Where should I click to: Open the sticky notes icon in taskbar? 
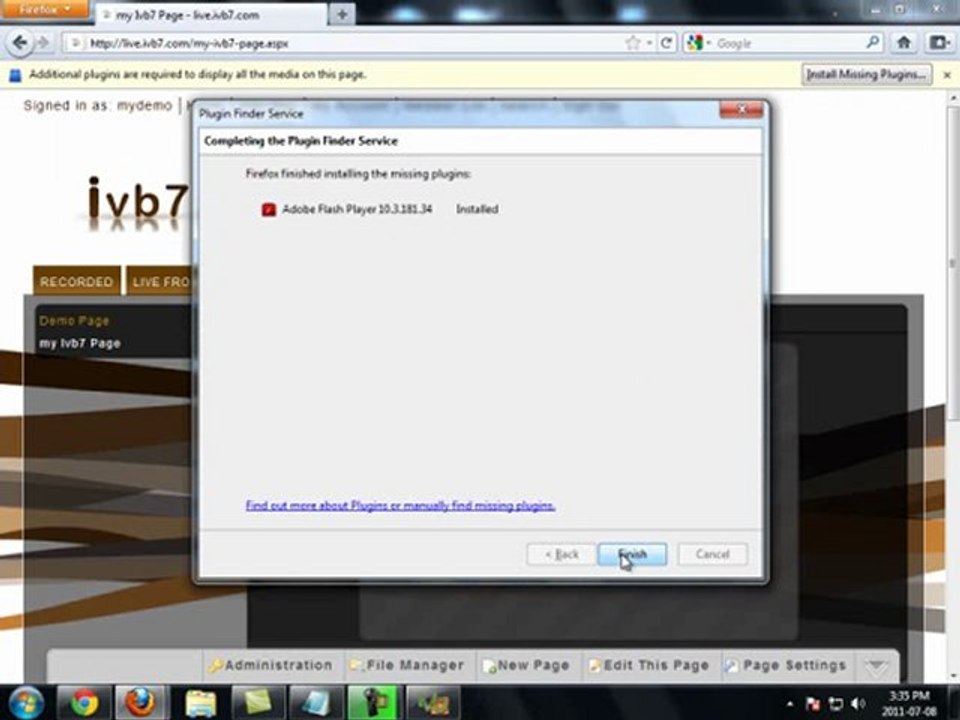258,702
